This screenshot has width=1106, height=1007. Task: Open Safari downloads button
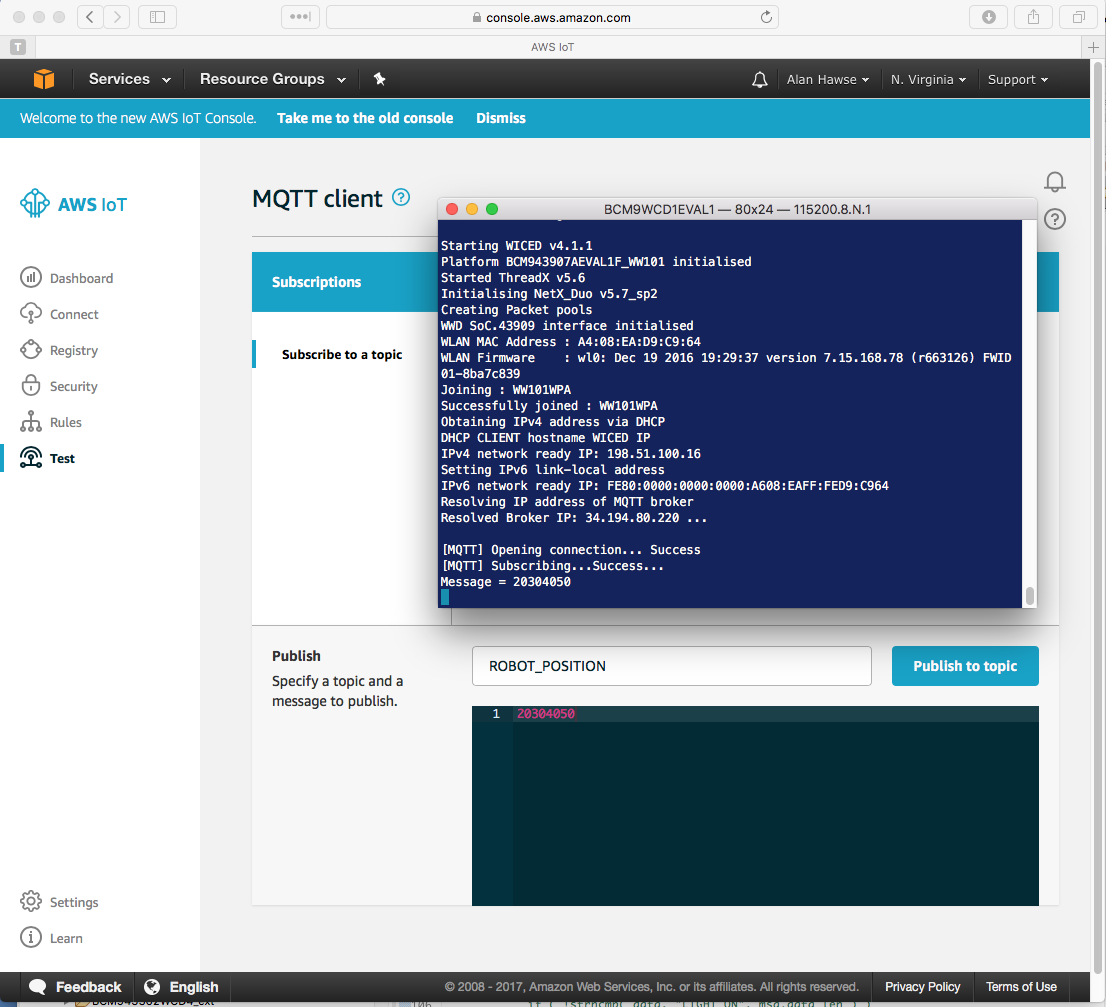(989, 17)
